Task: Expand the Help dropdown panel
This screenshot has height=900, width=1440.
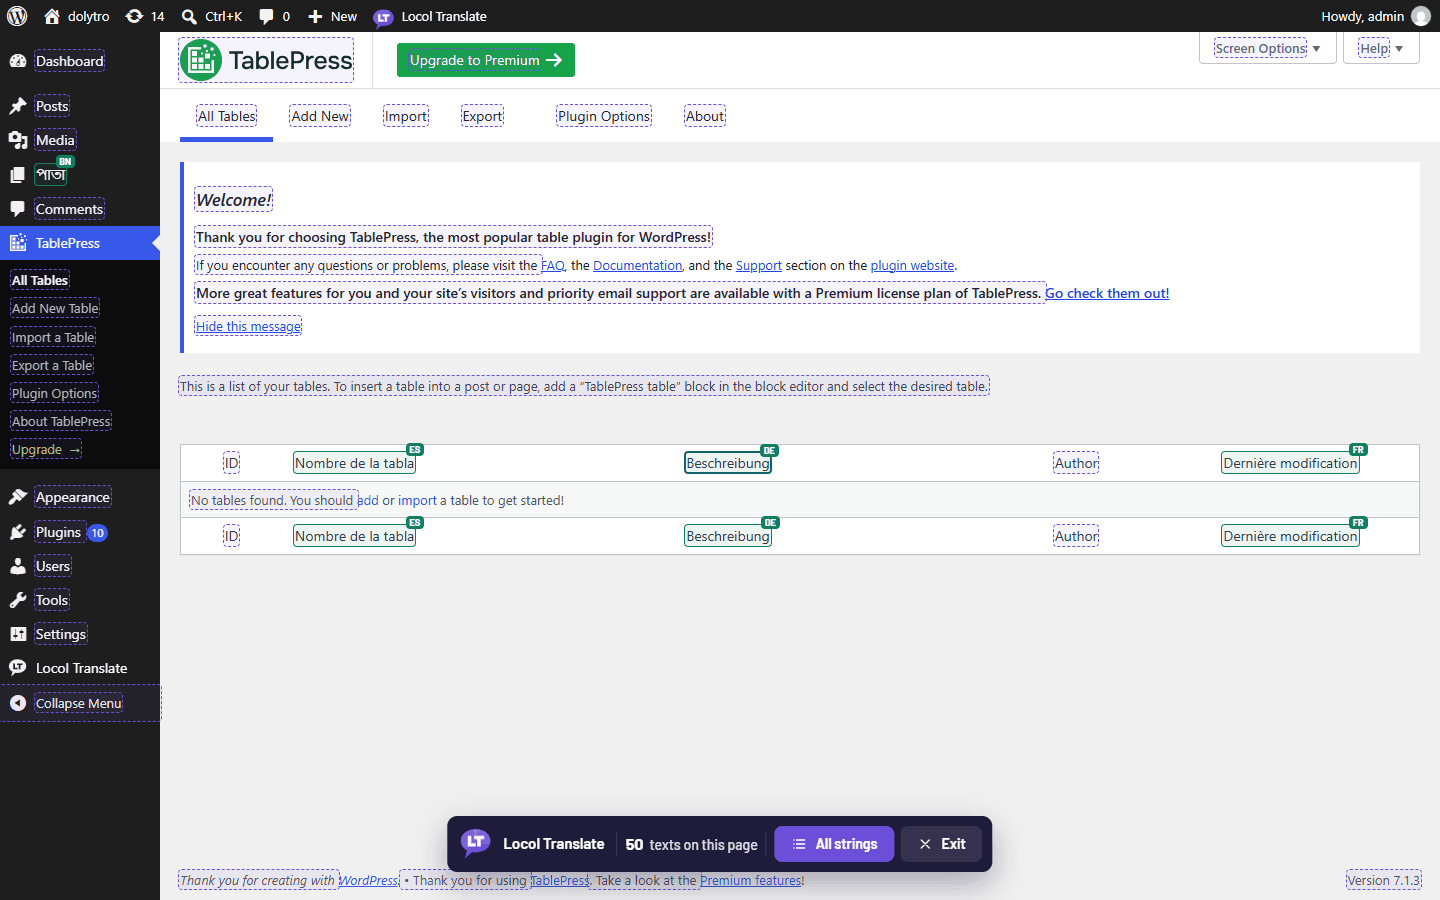Action: [1381, 48]
